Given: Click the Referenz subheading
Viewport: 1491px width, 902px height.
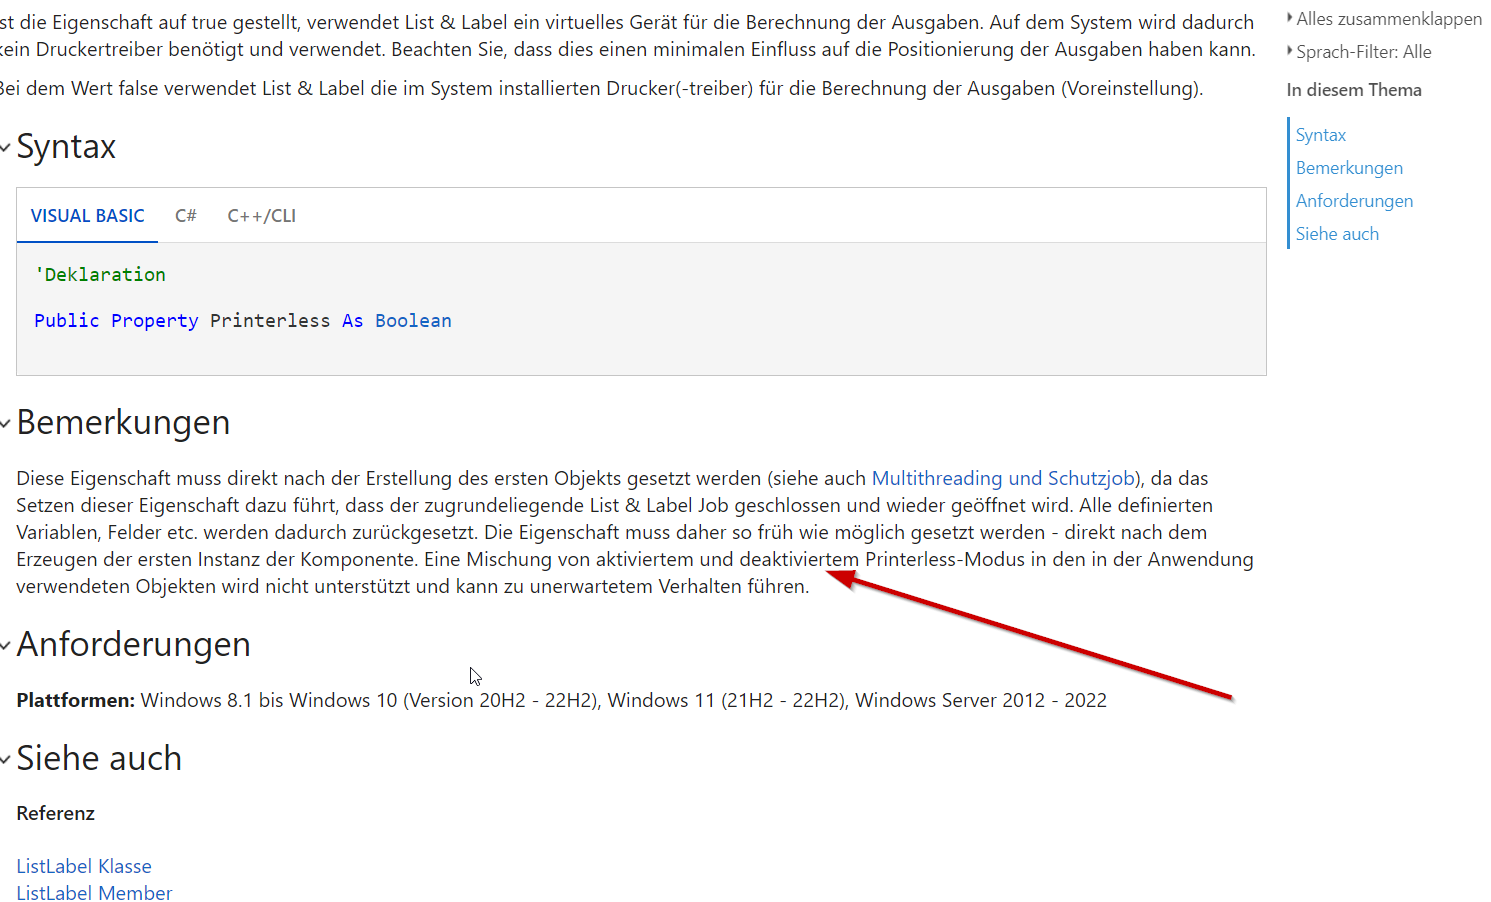Looking at the screenshot, I should pos(55,813).
